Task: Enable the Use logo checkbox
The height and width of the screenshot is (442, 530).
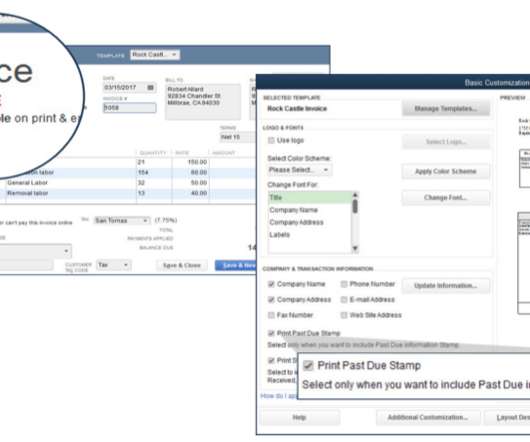Action: (271, 140)
